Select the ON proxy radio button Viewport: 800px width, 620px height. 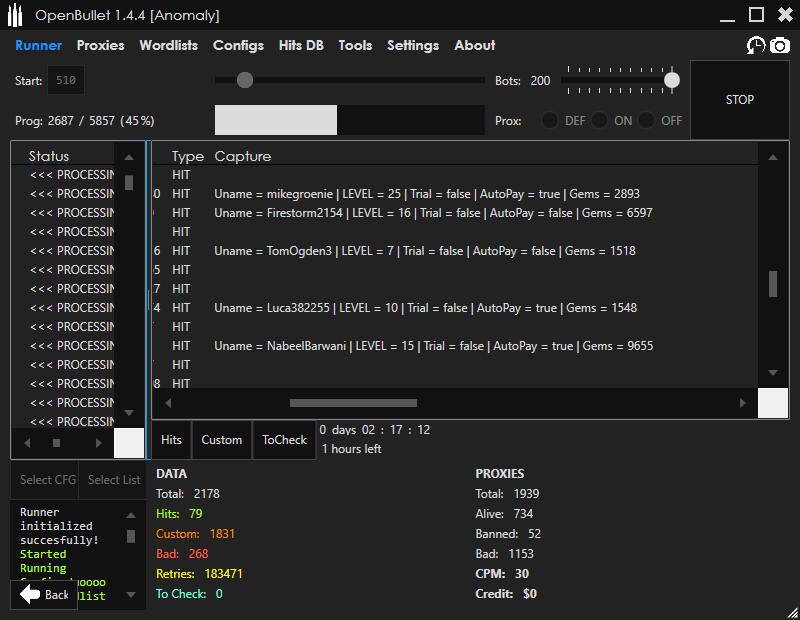pos(599,120)
